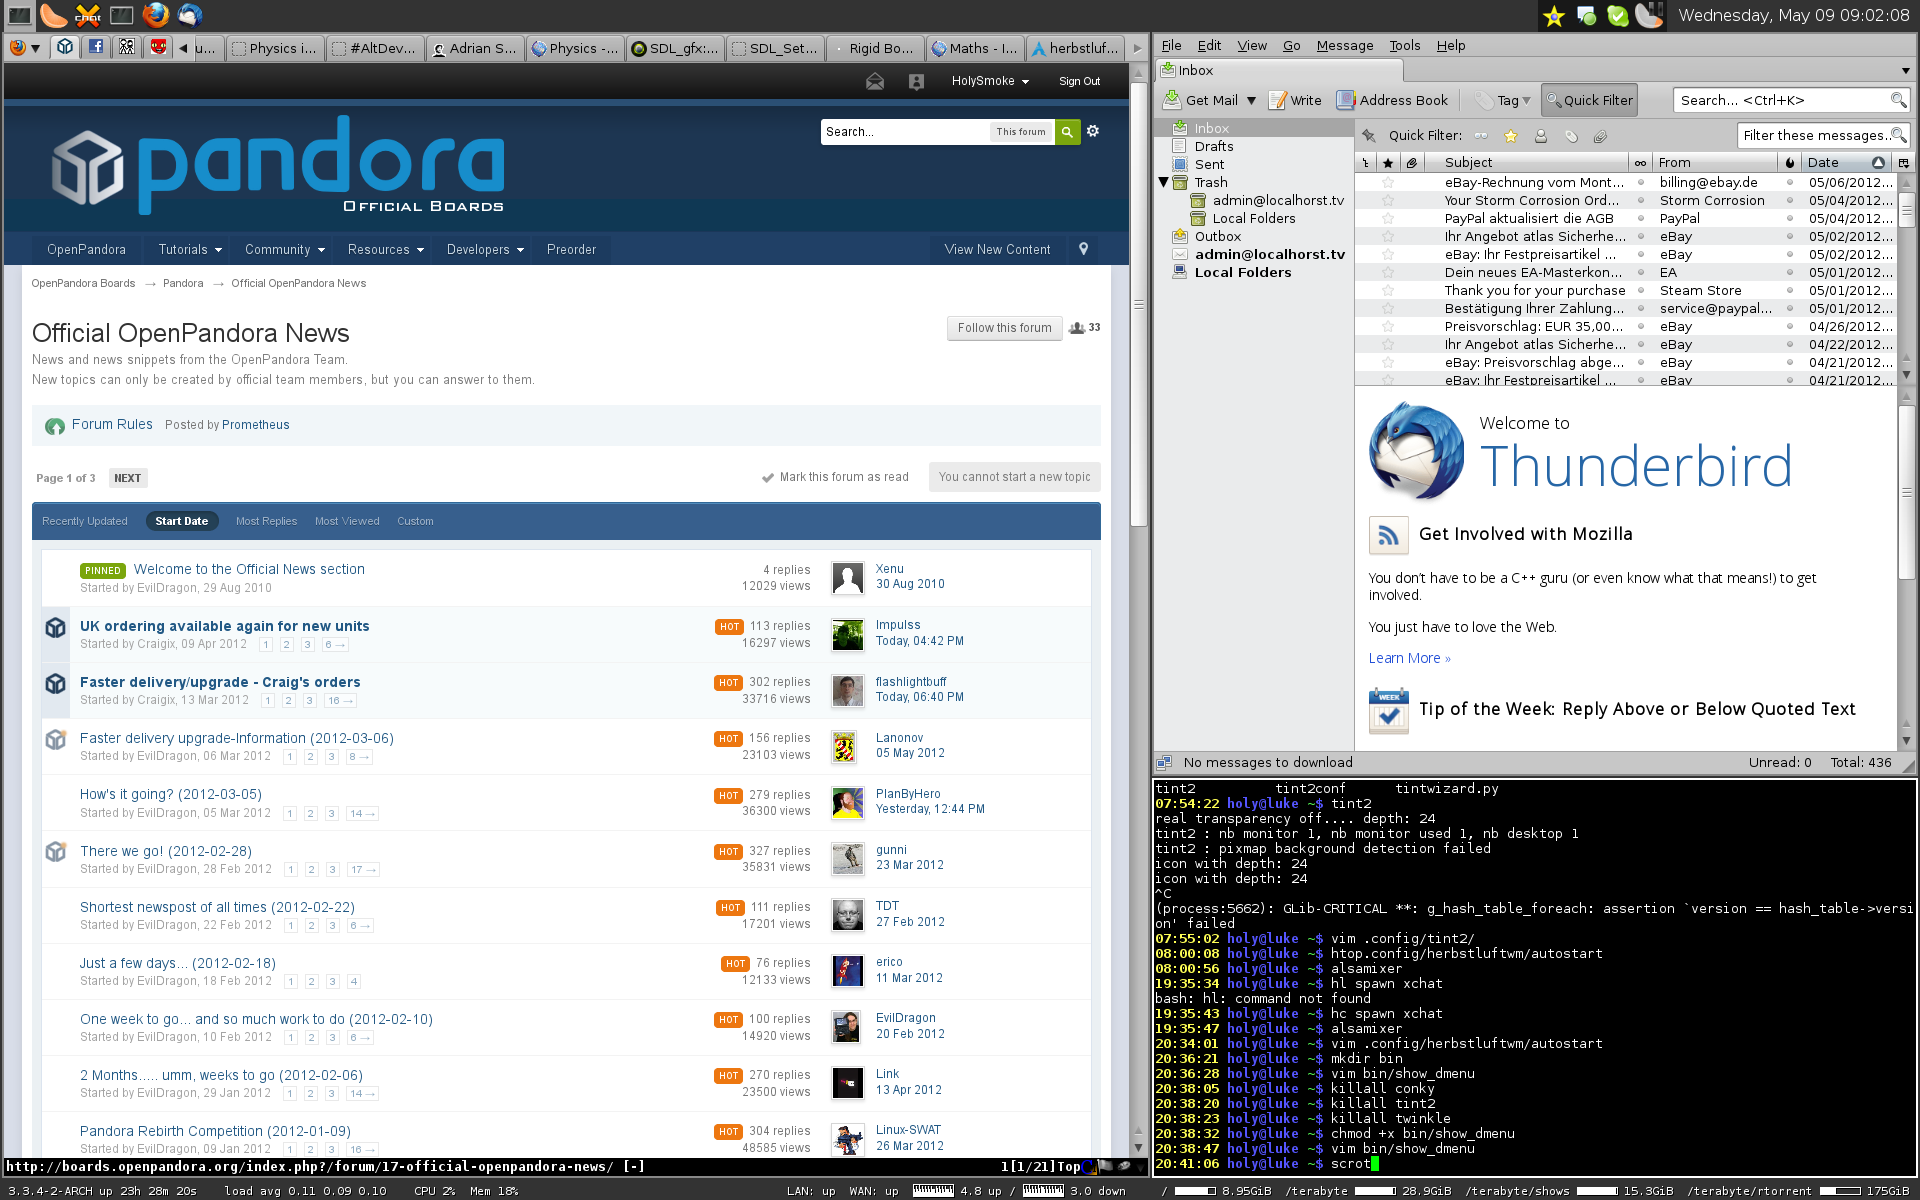Open XChat launcher in the top panel
The width and height of the screenshot is (1920, 1200).
coord(88,15)
